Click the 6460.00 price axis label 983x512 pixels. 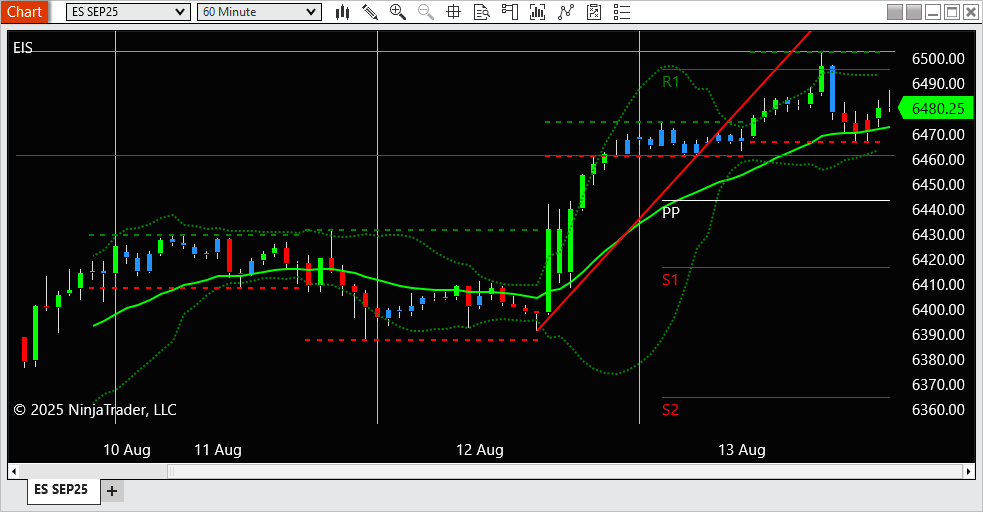[x=938, y=159]
